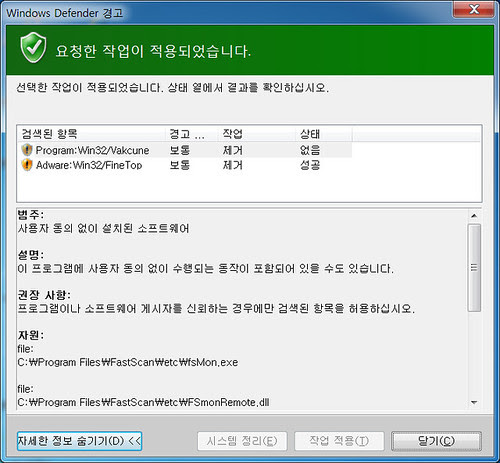The width and height of the screenshot is (500, 463).
Task: Click the 닫기(C) button
Action: (x=436, y=441)
